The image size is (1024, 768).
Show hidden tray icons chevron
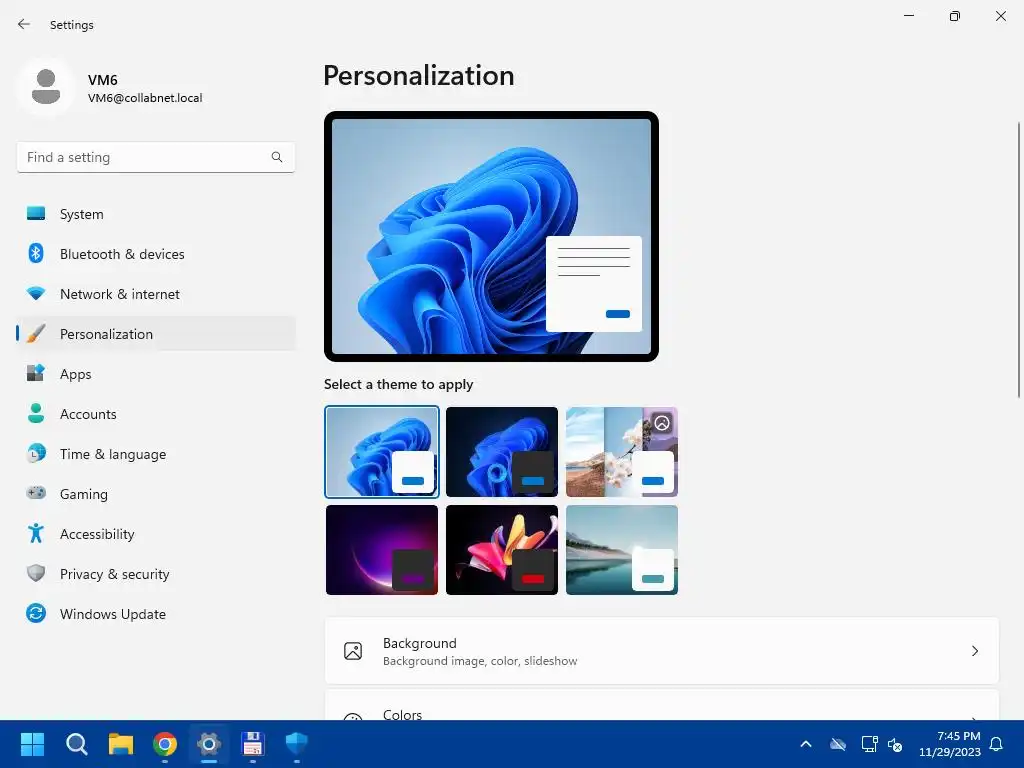pyautogui.click(x=806, y=744)
